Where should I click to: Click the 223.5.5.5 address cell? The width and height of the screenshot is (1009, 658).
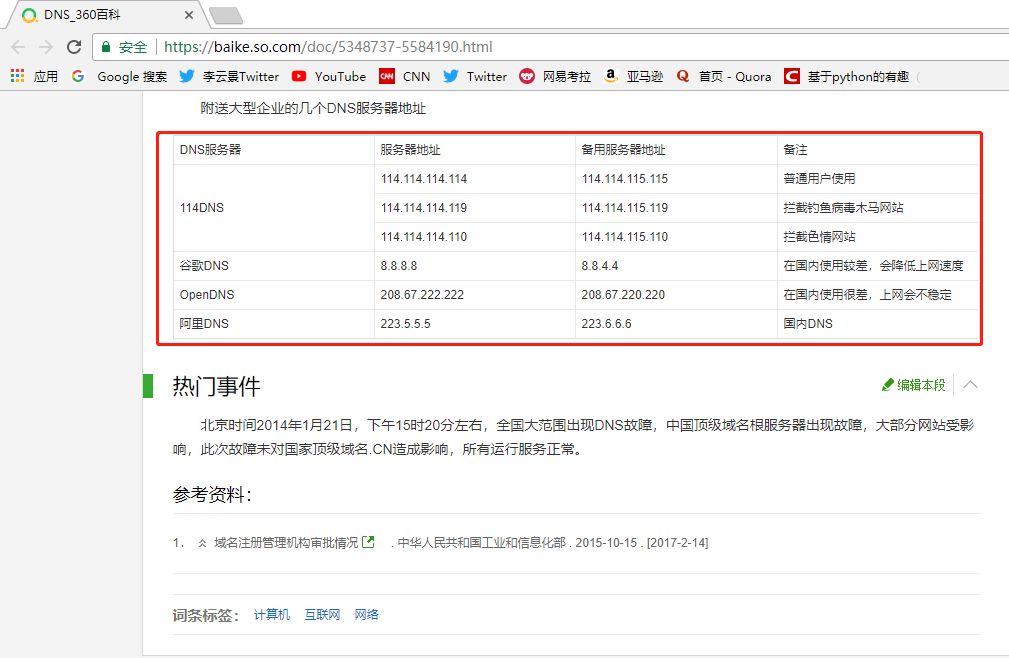[474, 324]
